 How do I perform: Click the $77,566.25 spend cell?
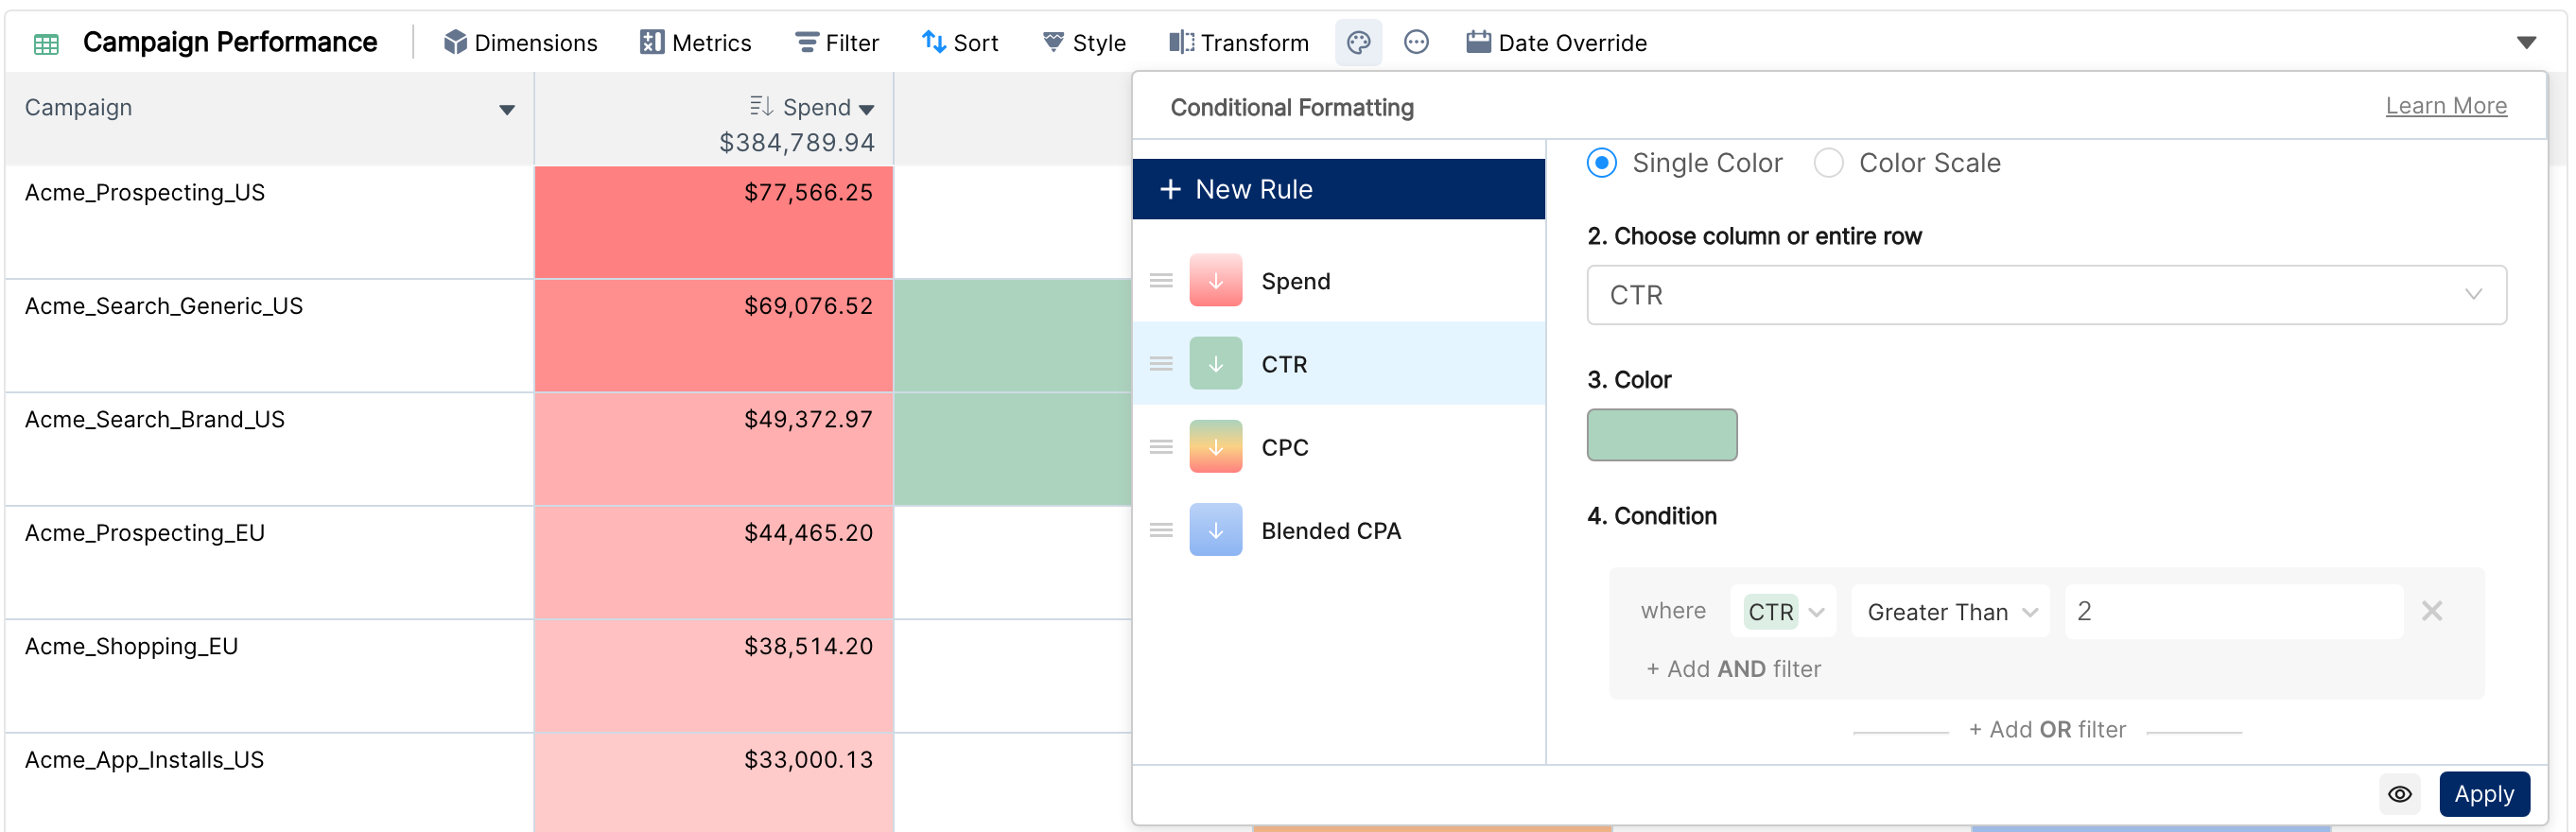714,222
